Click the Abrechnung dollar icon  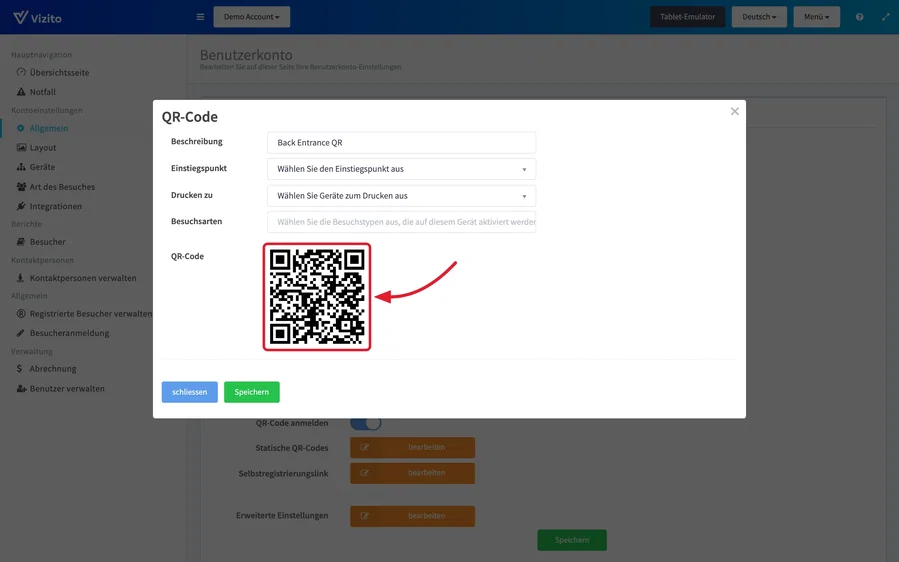(x=19, y=368)
